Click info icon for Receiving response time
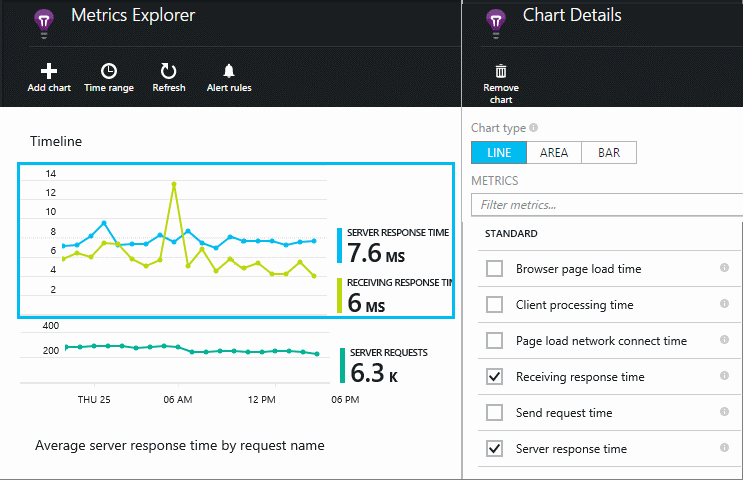This screenshot has width=743, height=480. 725,376
